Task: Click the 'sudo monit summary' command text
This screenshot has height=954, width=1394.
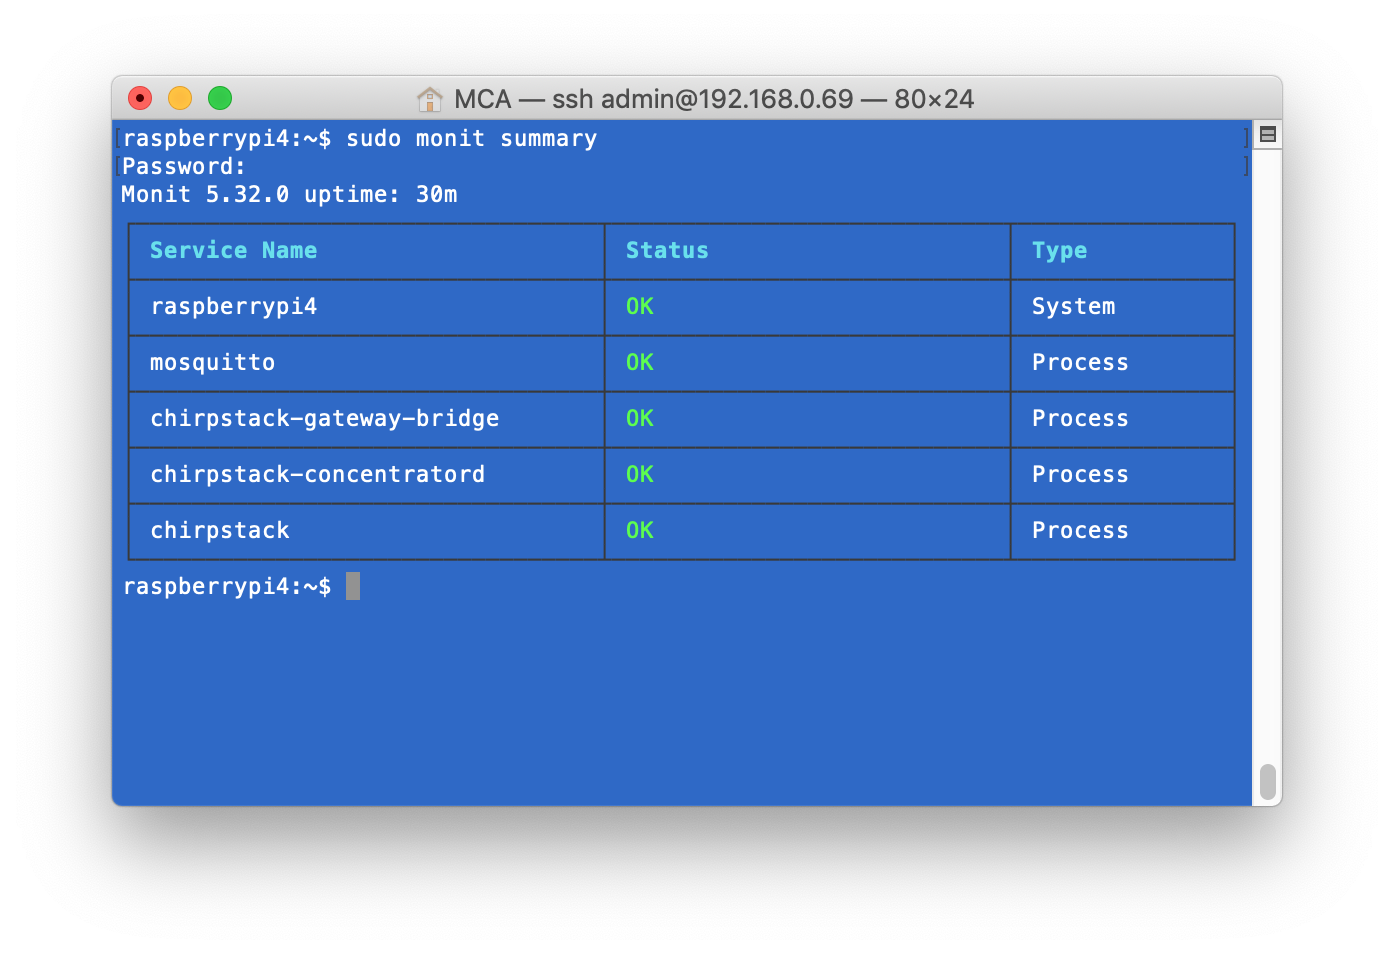Action: tap(471, 139)
